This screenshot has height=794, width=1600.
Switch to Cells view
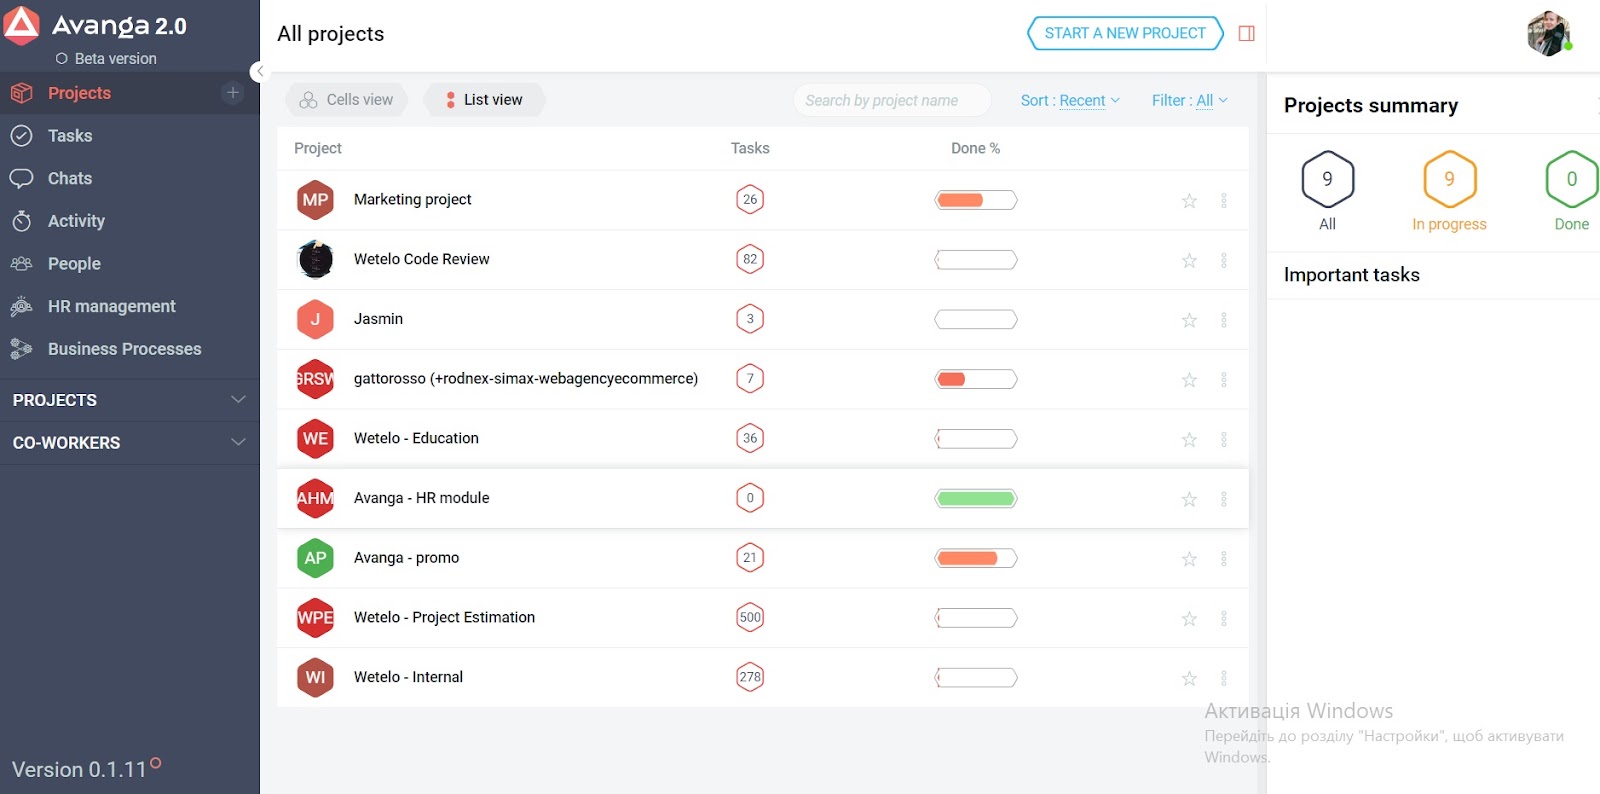346,100
